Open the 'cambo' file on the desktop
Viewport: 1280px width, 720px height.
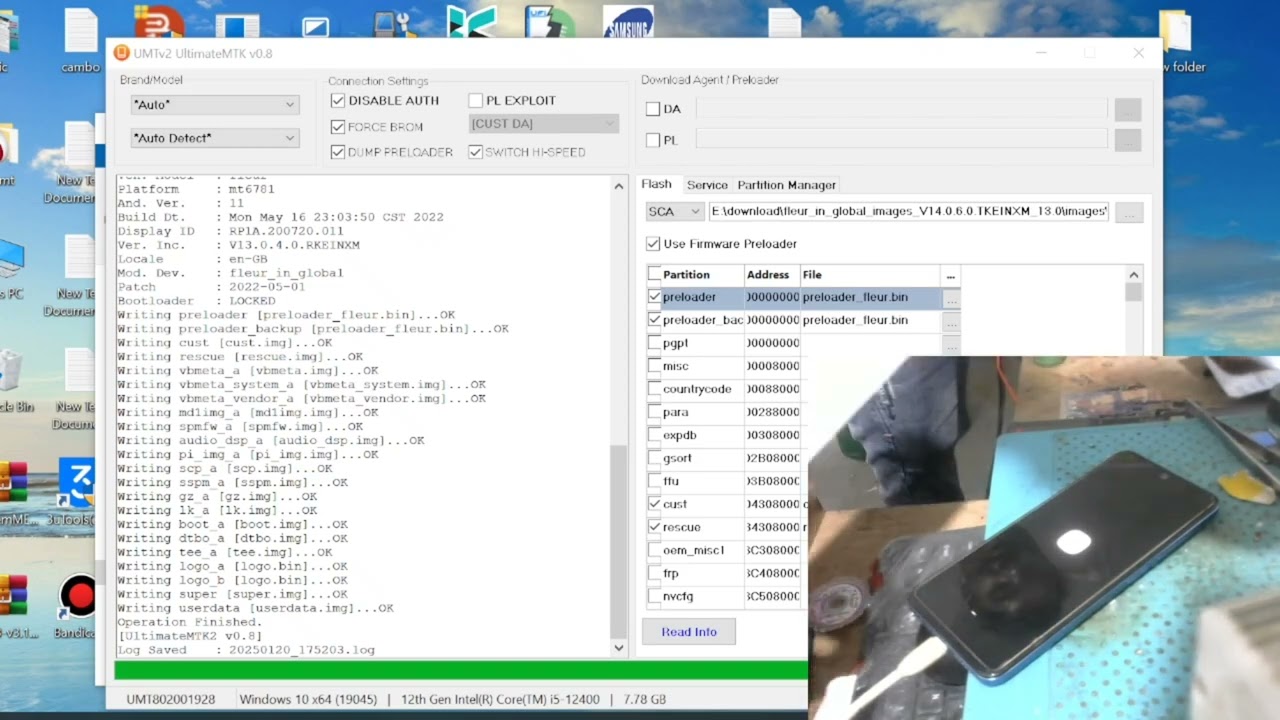[81, 40]
